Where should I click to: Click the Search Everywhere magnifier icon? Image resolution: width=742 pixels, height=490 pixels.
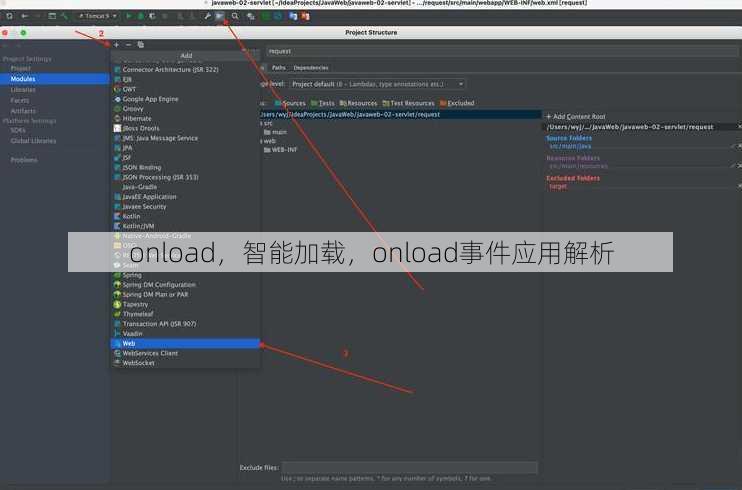point(235,16)
